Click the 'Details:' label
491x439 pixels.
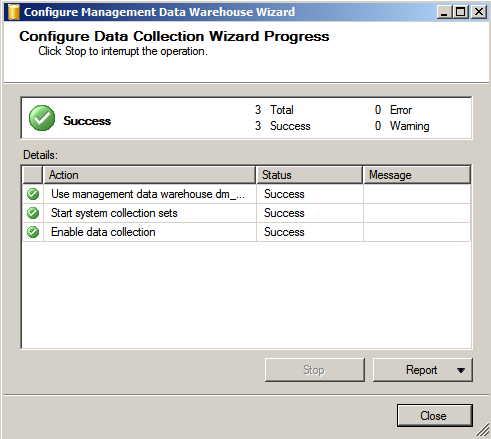coord(40,155)
